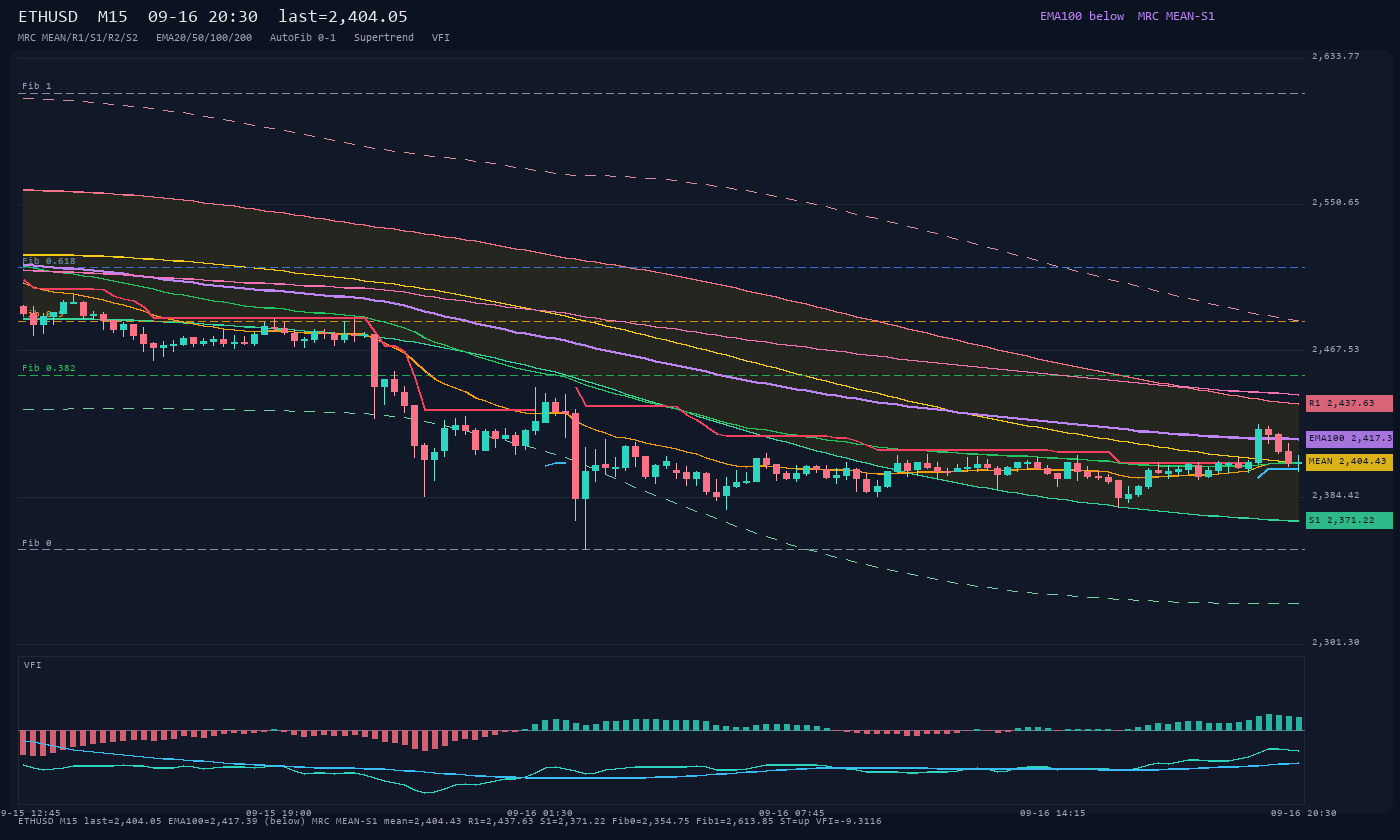Click the 2,301.30 price axis label

click(1336, 642)
